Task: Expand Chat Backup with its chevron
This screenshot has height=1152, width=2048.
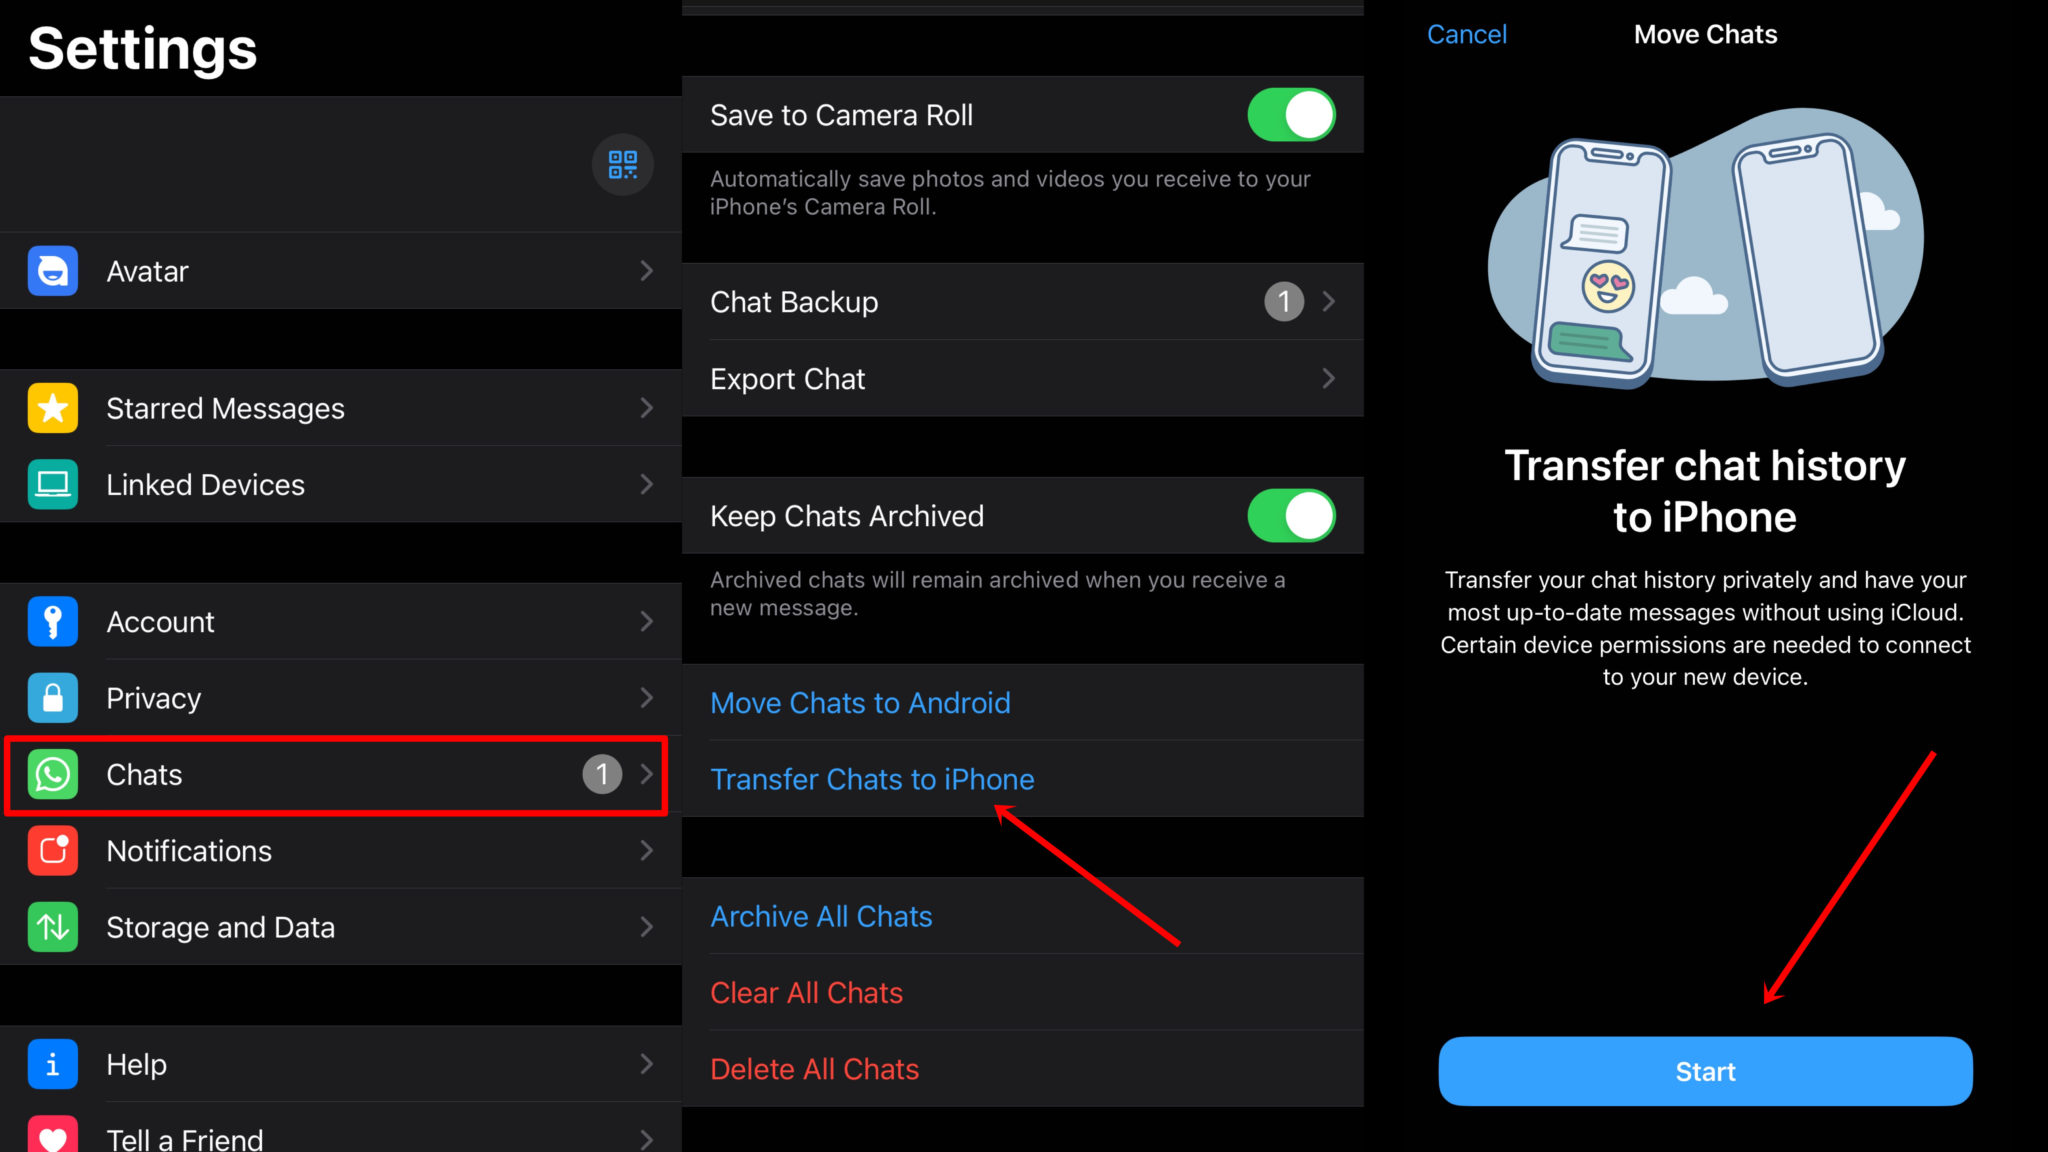Action: pos(1328,302)
